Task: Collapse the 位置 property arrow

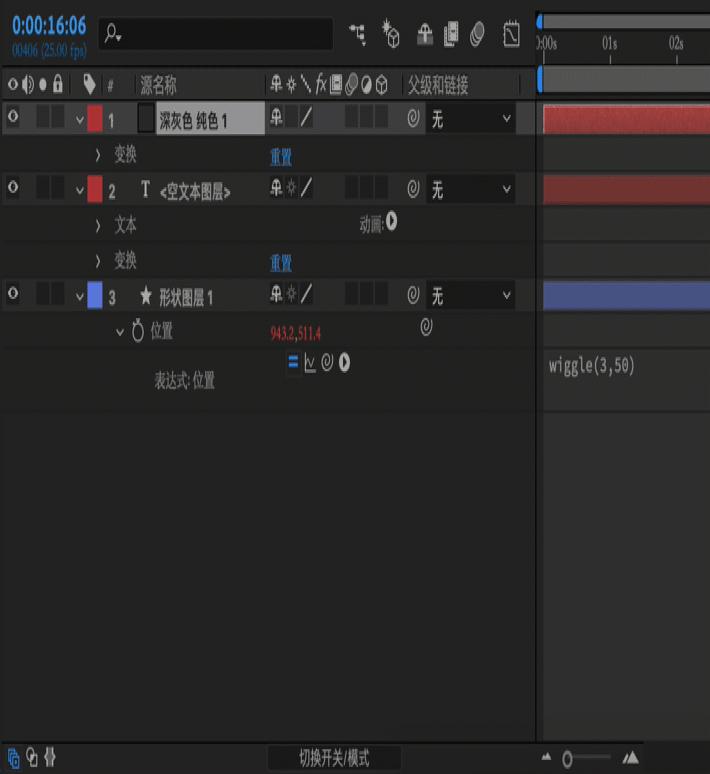Action: pyautogui.click(x=120, y=332)
